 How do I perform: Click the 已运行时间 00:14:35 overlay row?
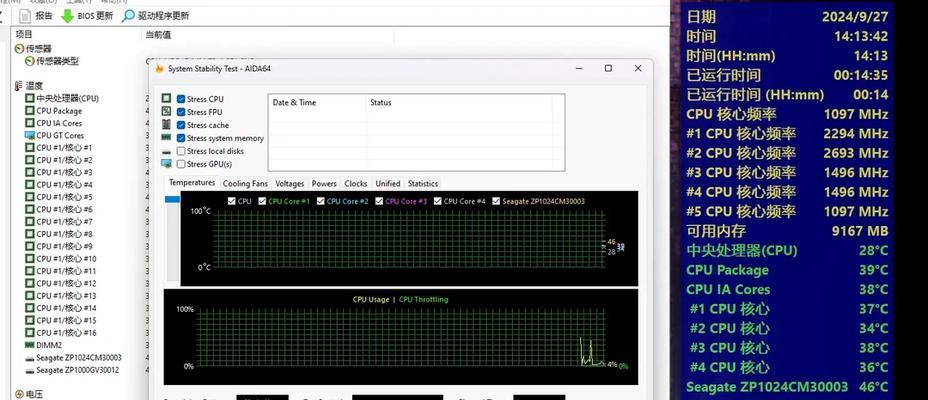787,75
